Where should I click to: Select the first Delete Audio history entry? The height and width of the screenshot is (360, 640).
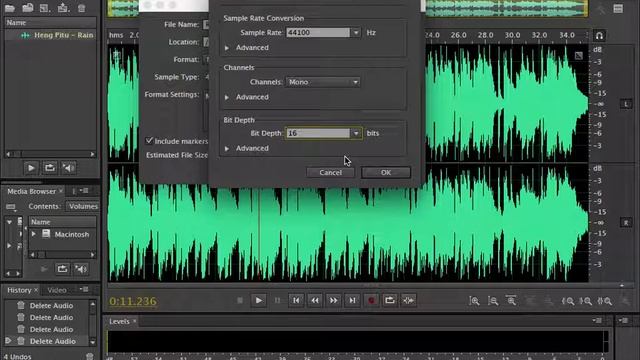[51, 305]
